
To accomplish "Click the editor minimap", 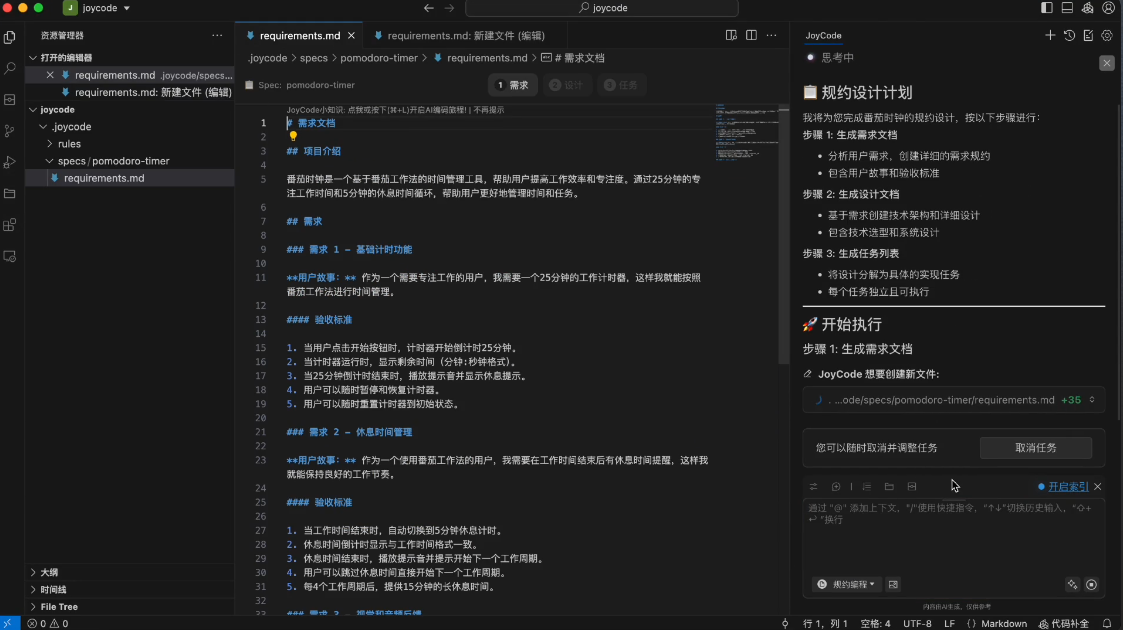I will [746, 133].
